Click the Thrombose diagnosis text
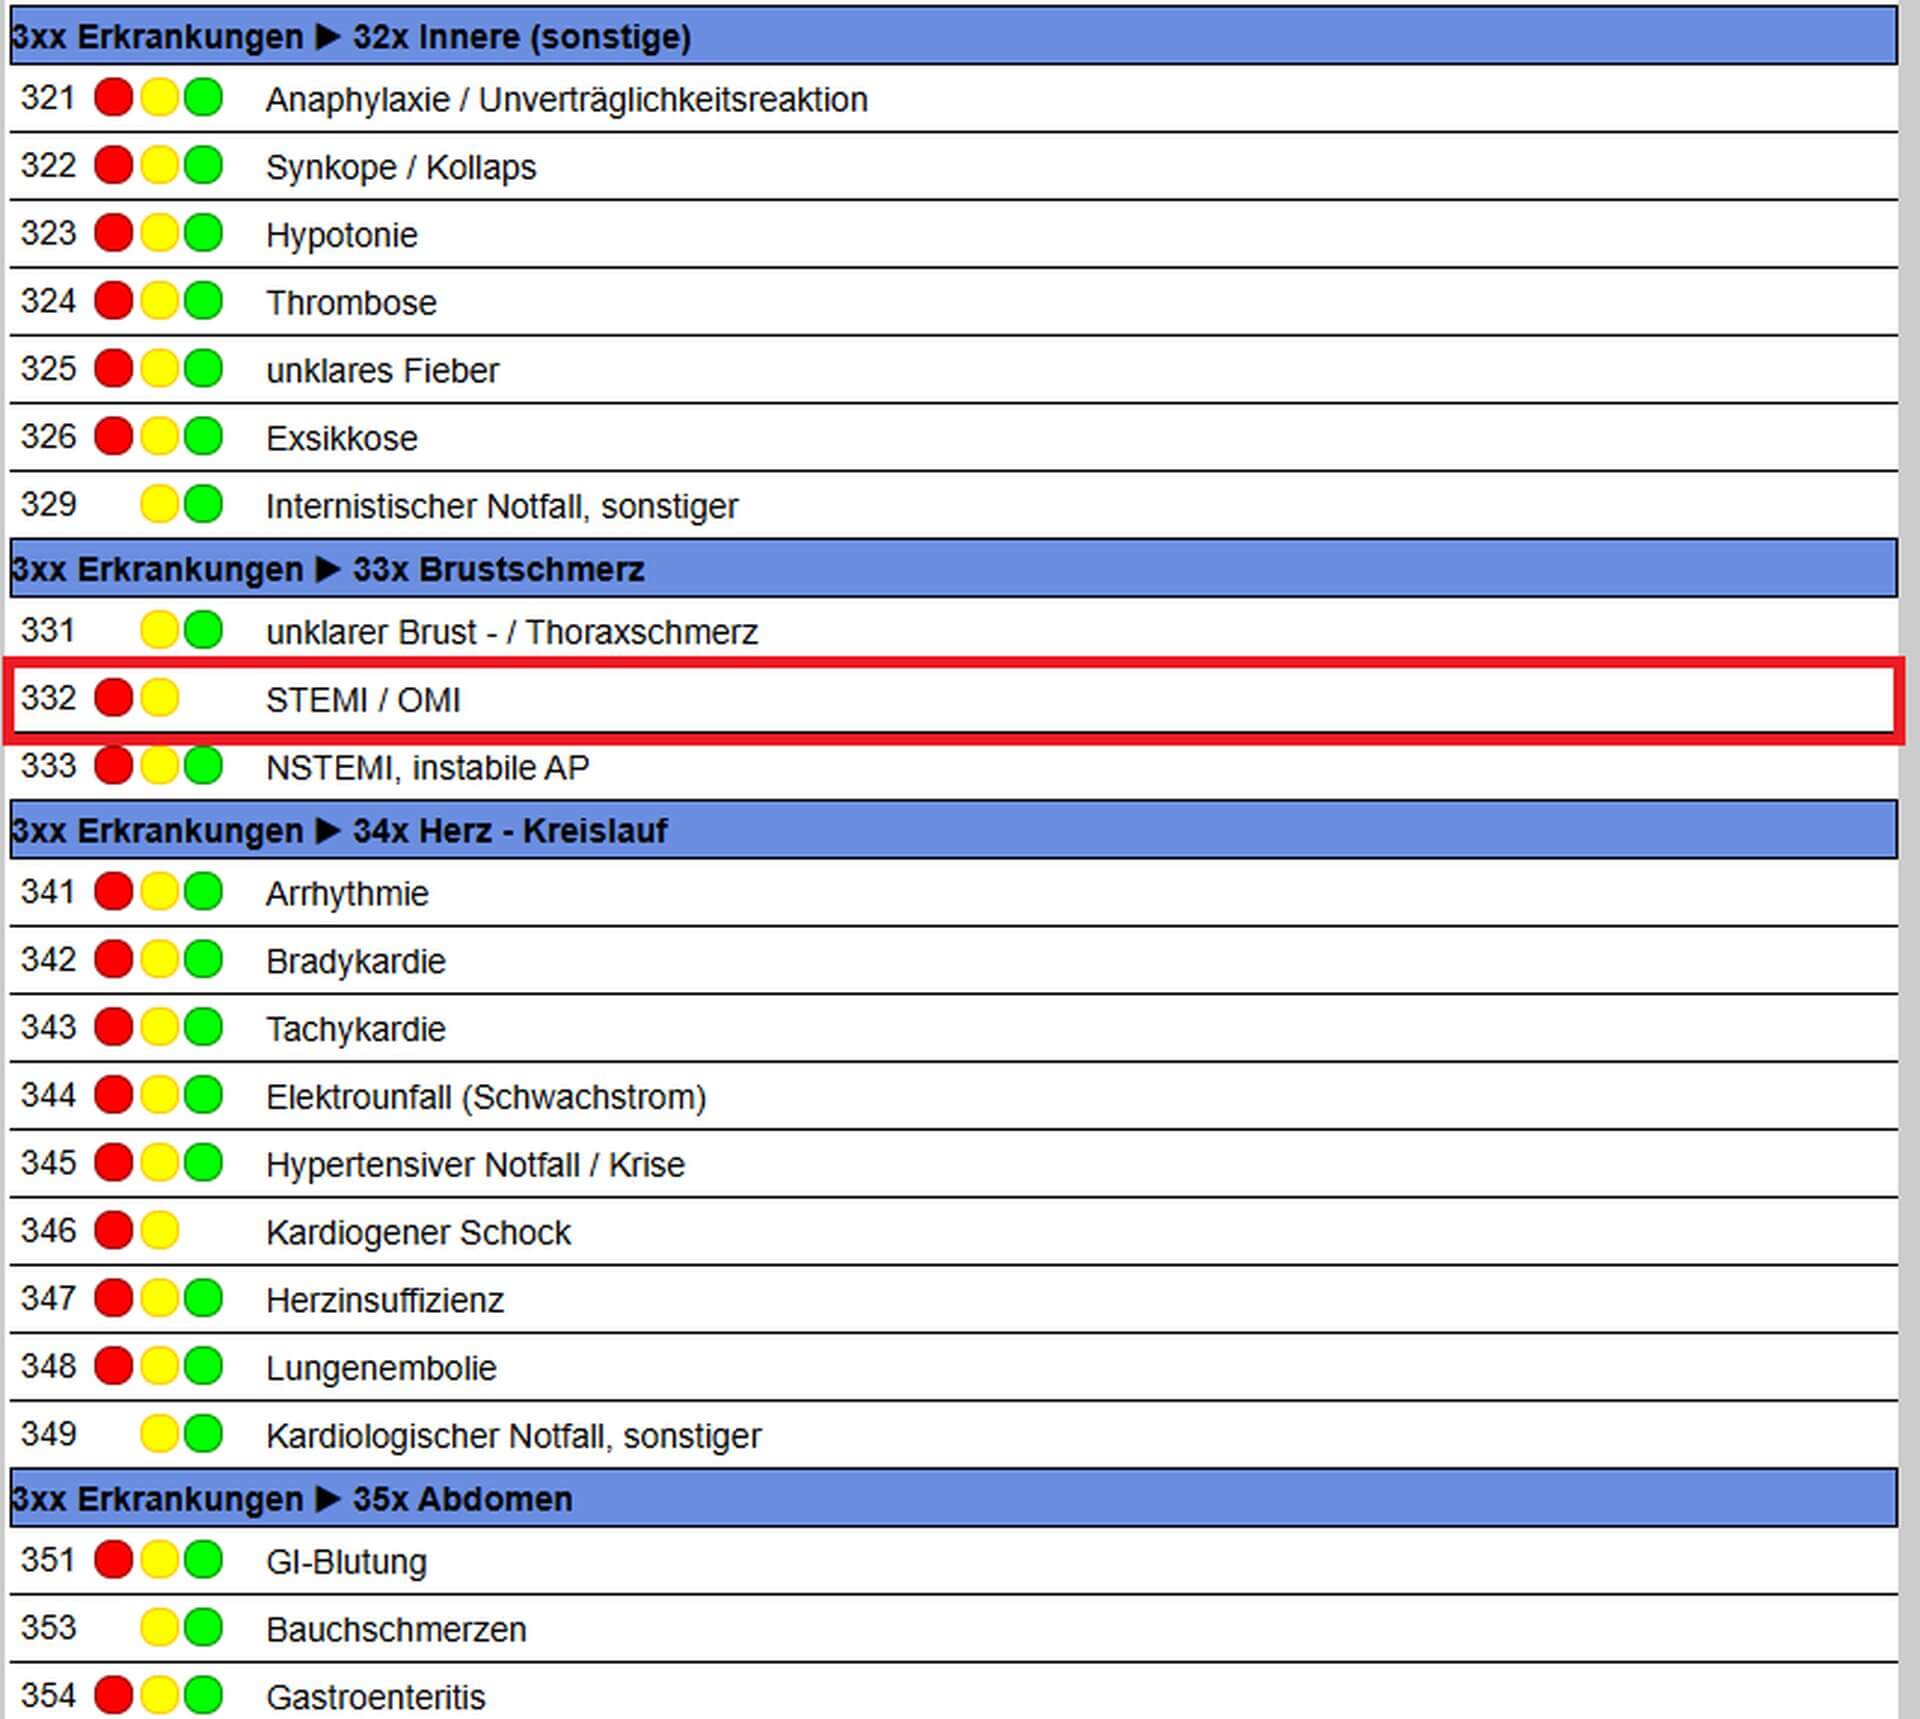The width and height of the screenshot is (1920, 1719). (x=351, y=303)
